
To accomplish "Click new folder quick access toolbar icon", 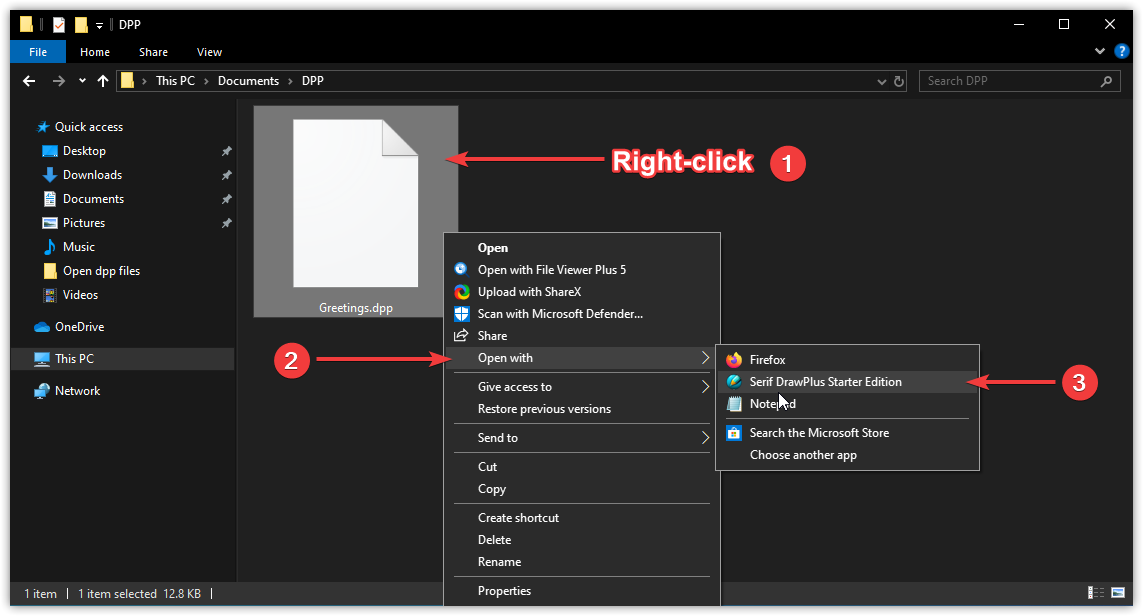I will [81, 25].
